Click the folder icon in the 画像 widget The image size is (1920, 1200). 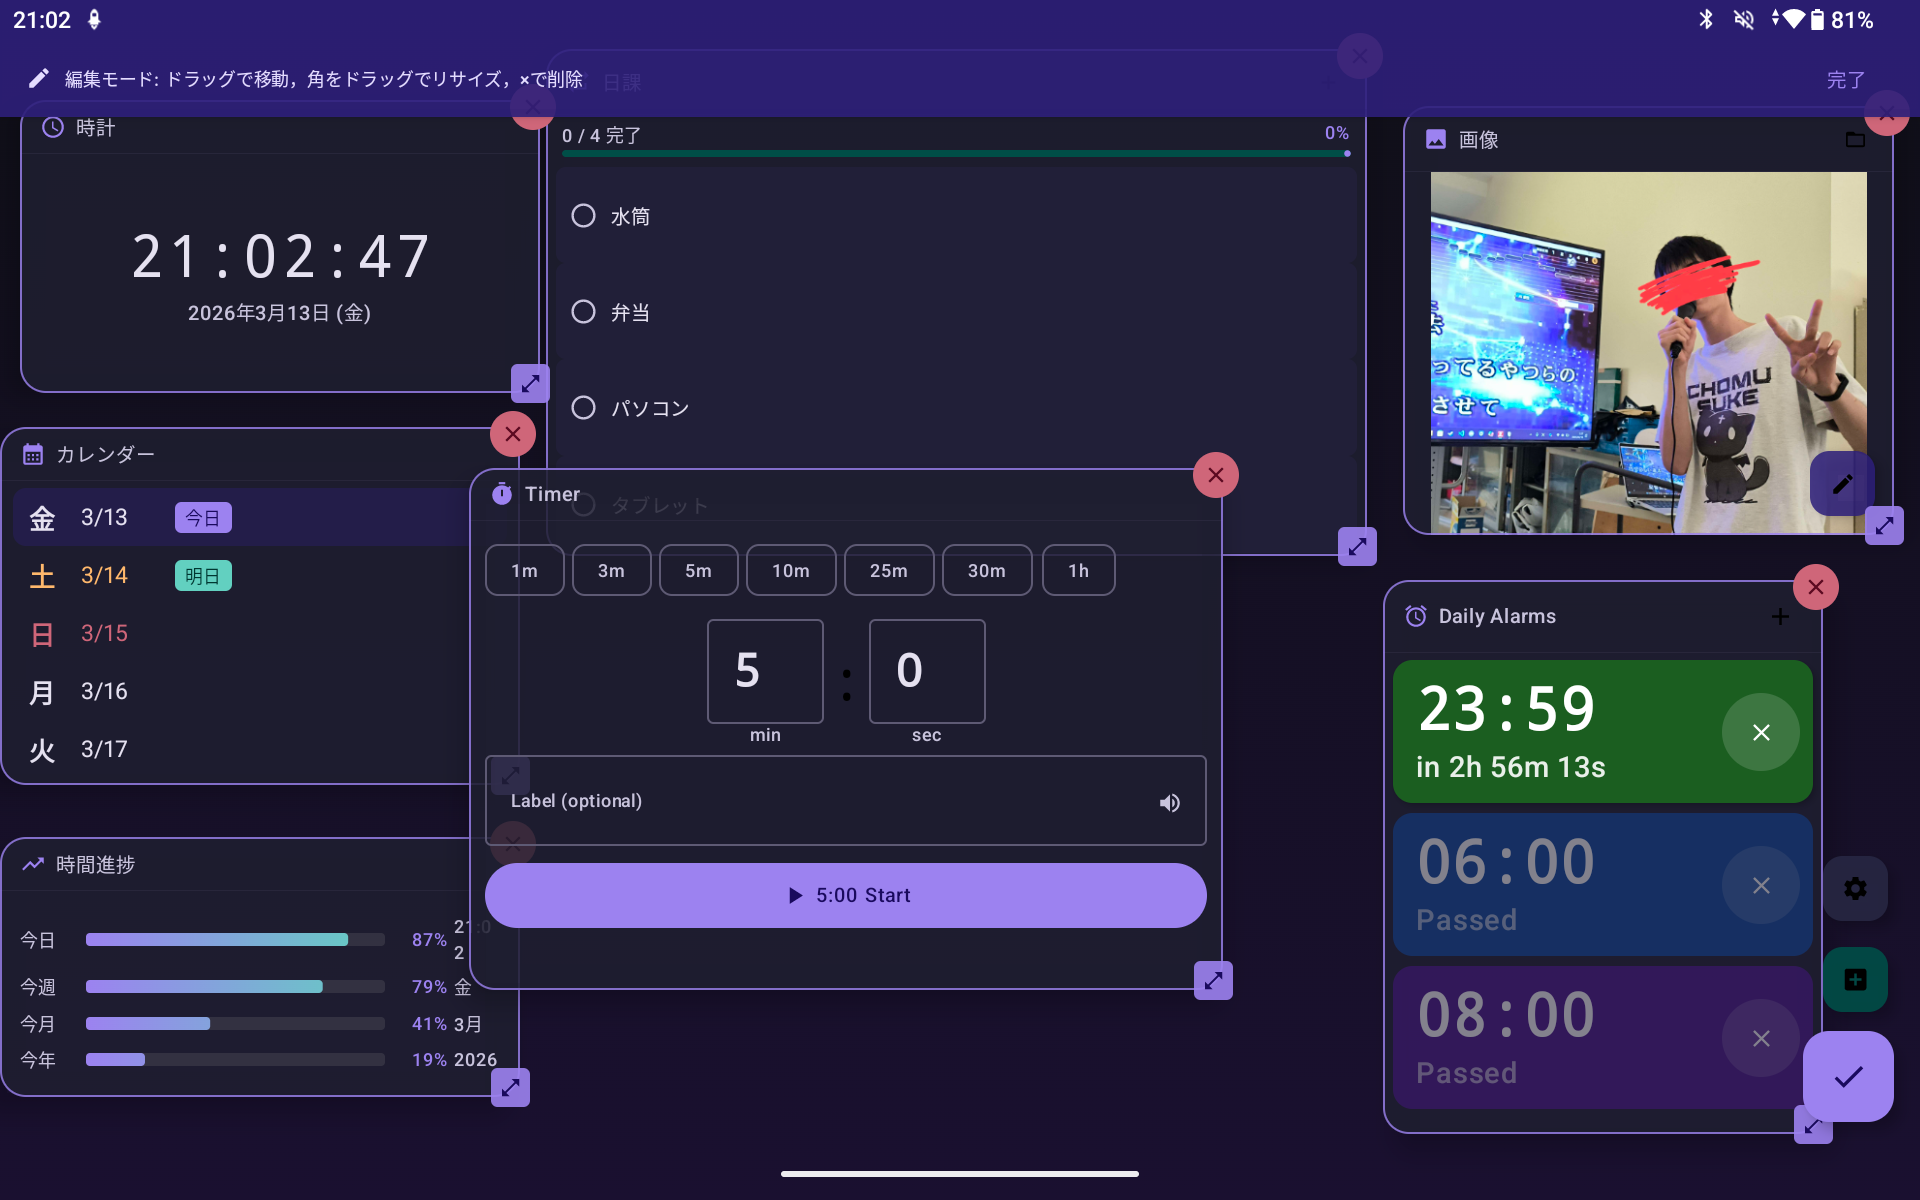[x=1855, y=139]
